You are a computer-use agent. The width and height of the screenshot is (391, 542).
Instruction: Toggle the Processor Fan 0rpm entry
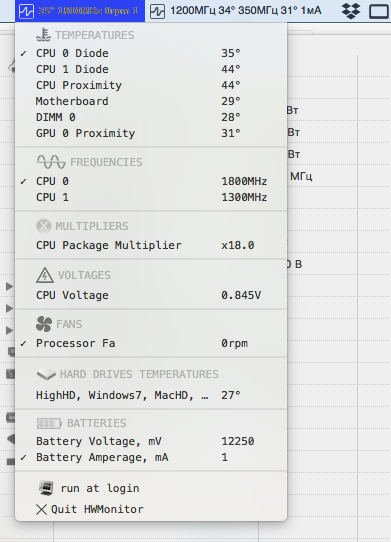pos(151,343)
